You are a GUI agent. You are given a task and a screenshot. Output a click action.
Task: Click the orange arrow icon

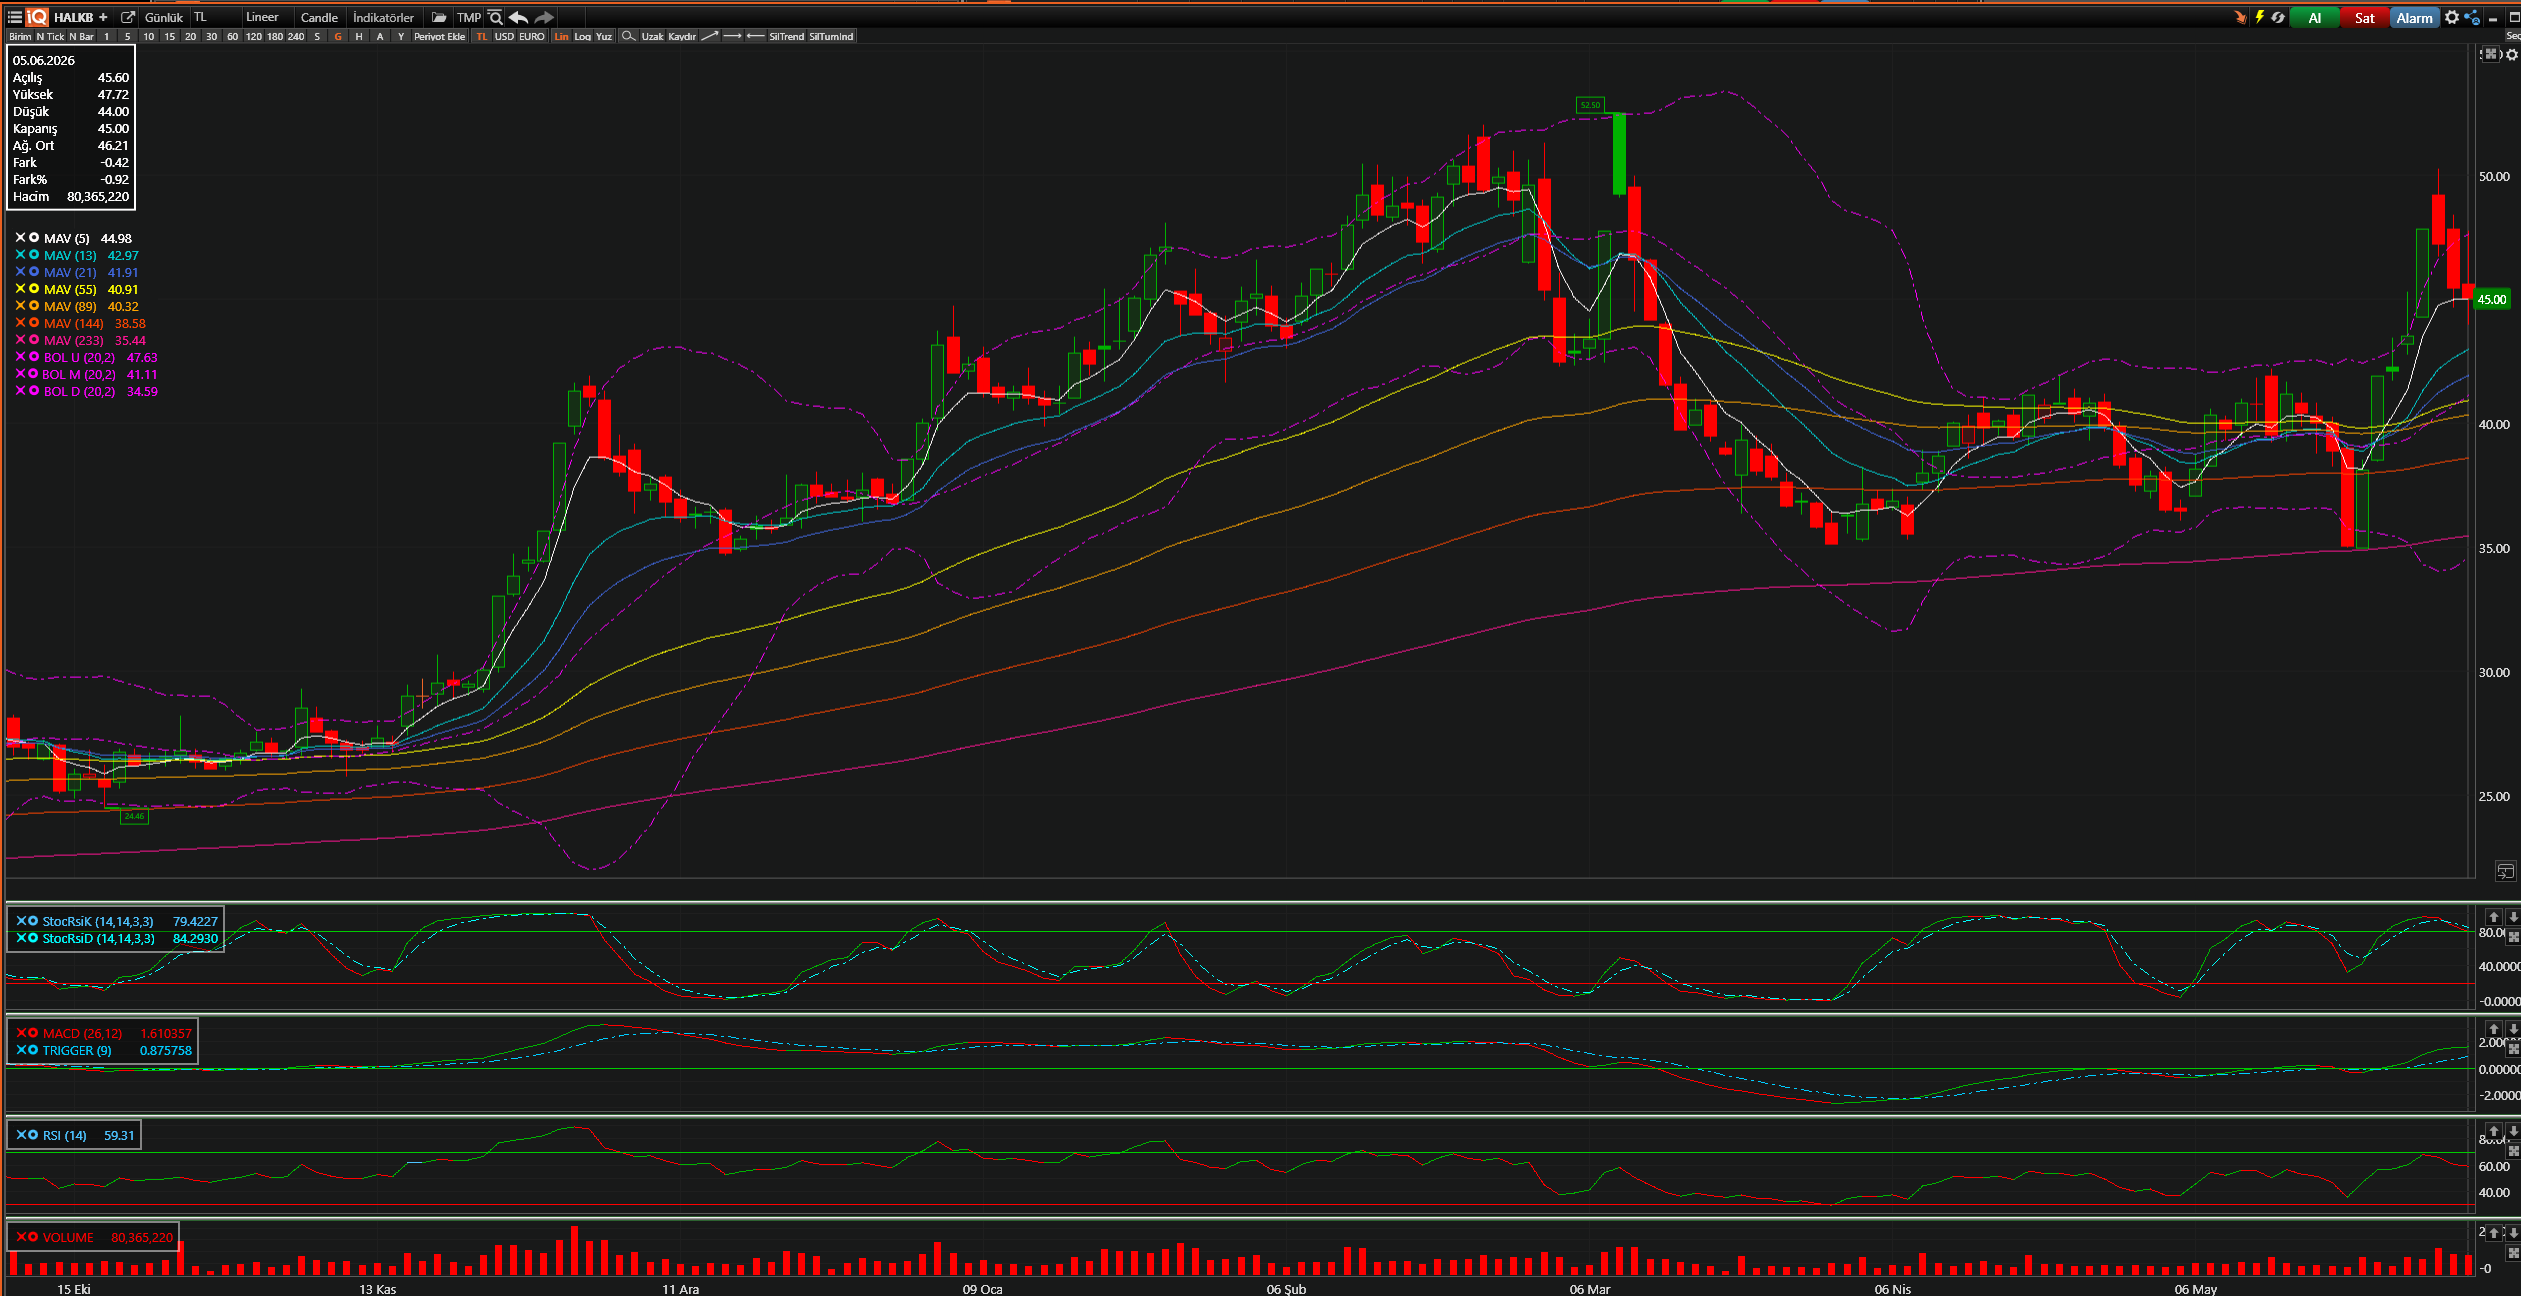[2240, 17]
